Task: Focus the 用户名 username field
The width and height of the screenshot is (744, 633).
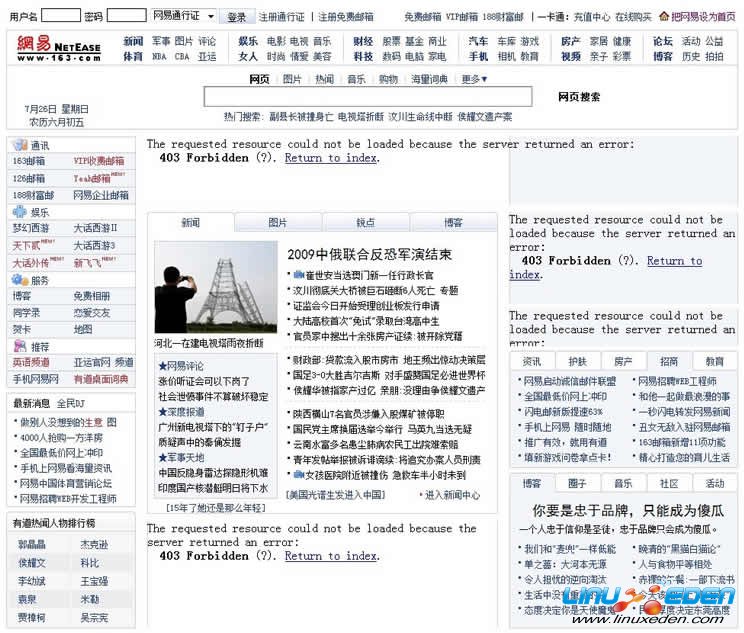Action: click(x=61, y=16)
